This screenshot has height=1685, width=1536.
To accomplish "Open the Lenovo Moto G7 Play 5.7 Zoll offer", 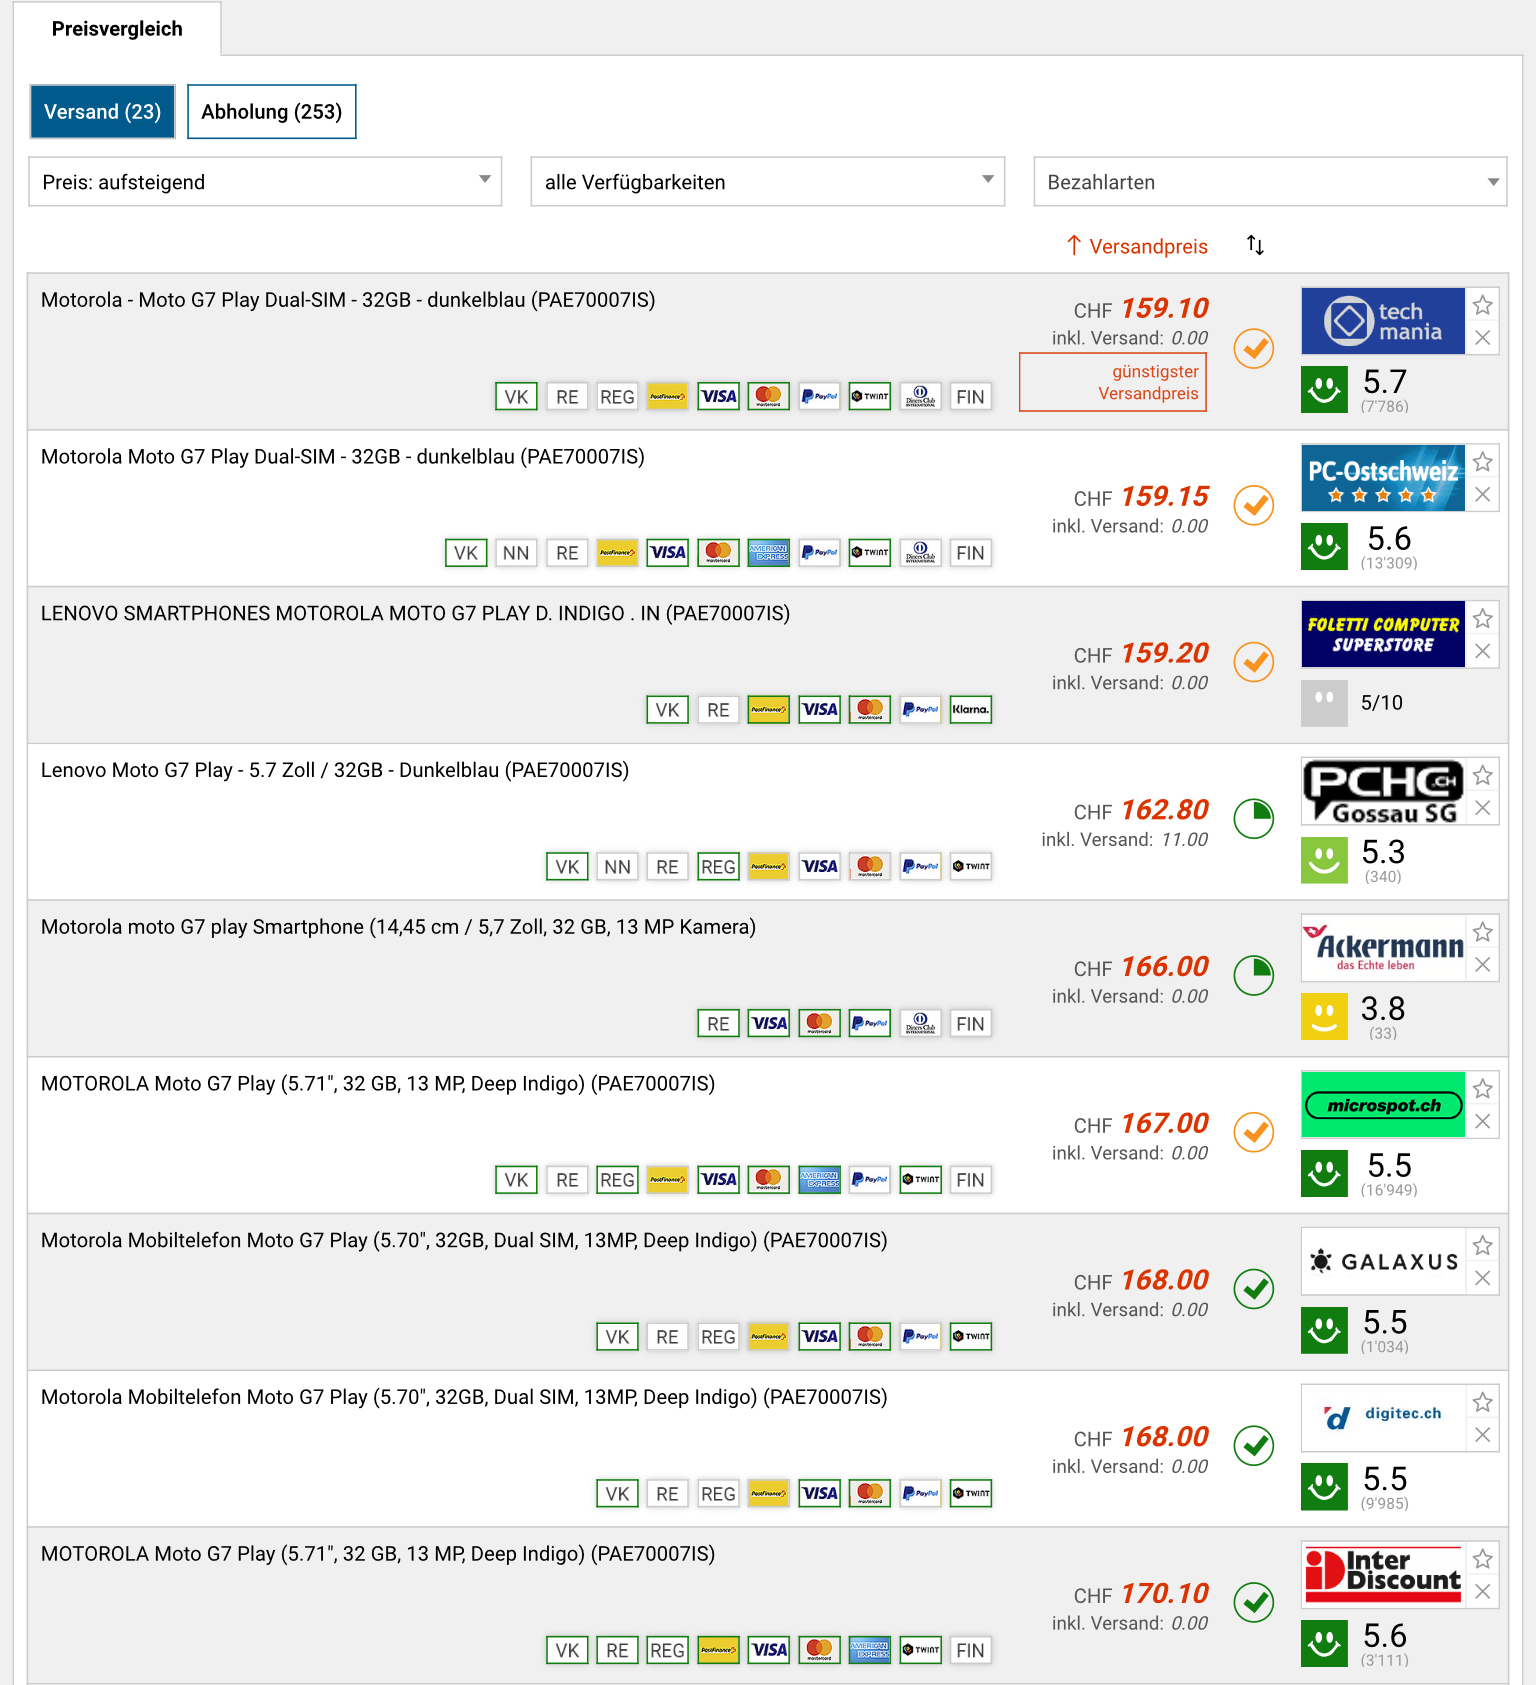I will click(335, 770).
